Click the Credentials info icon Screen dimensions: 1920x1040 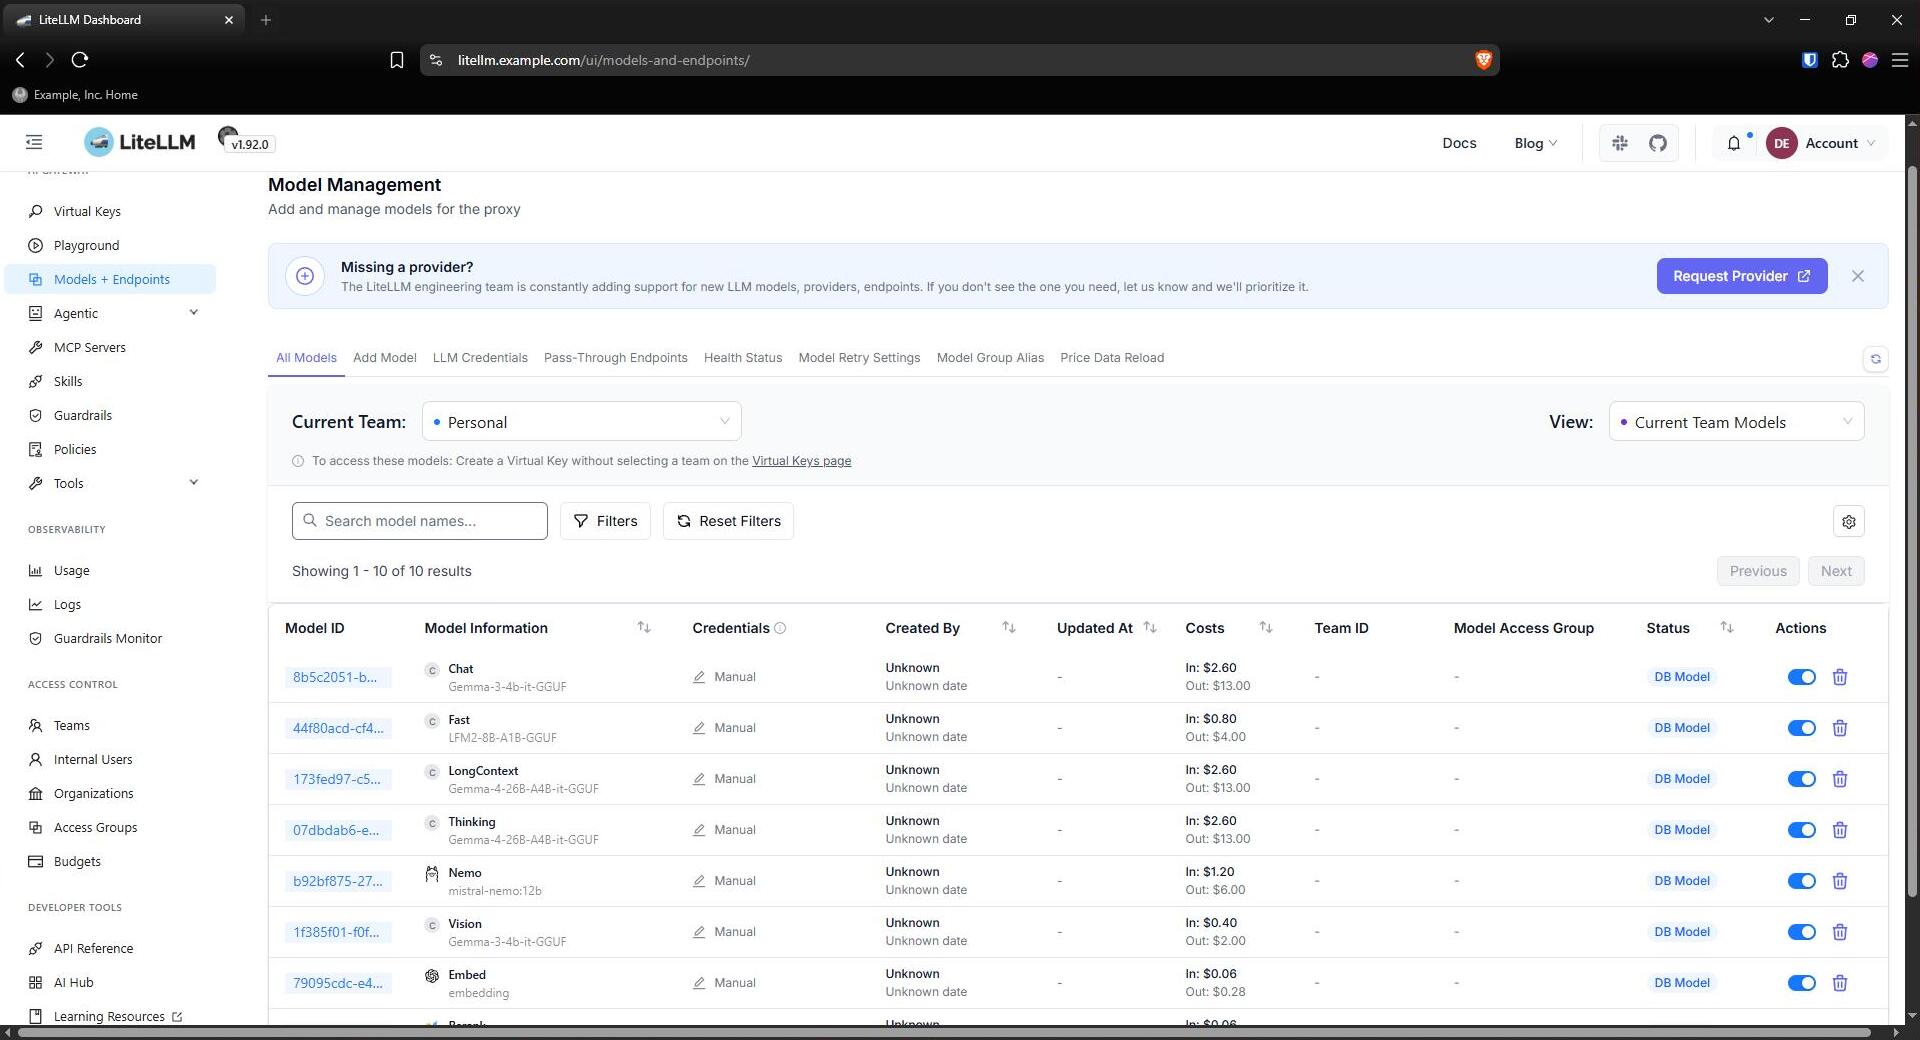point(780,628)
